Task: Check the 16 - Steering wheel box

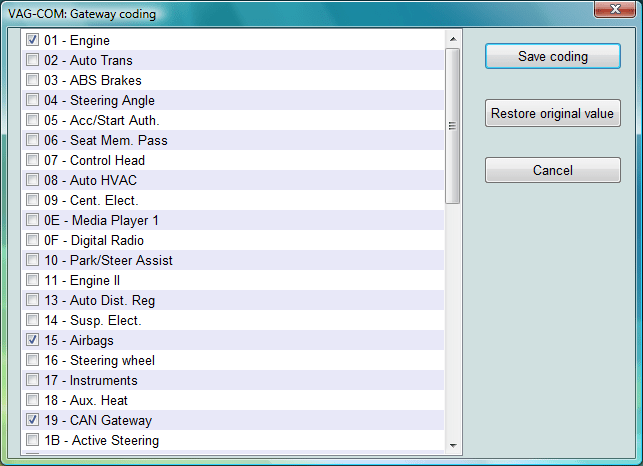Action: pyautogui.click(x=32, y=360)
